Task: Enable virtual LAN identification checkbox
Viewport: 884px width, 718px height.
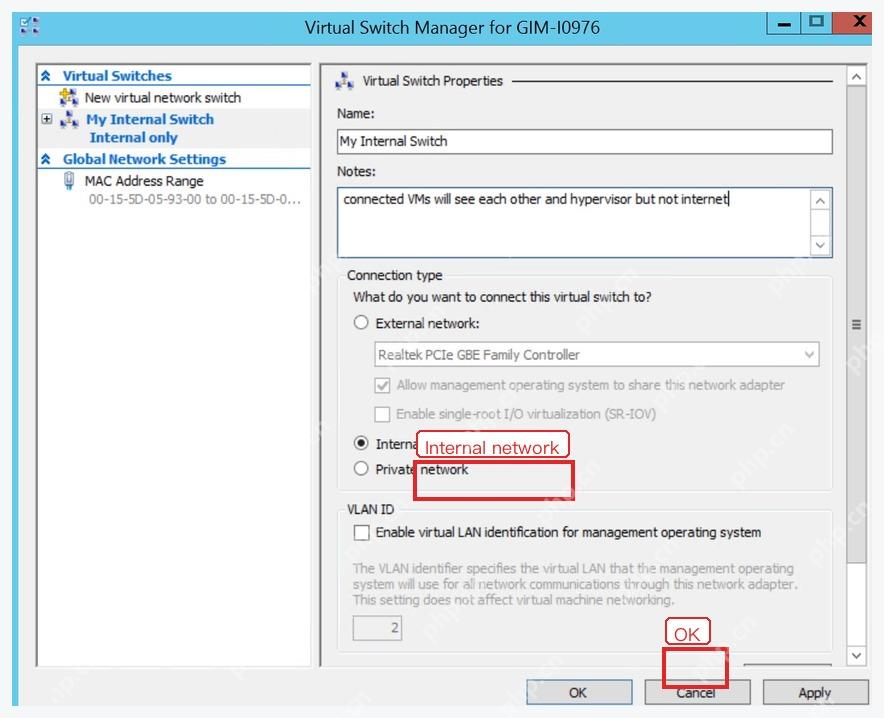Action: [x=361, y=533]
